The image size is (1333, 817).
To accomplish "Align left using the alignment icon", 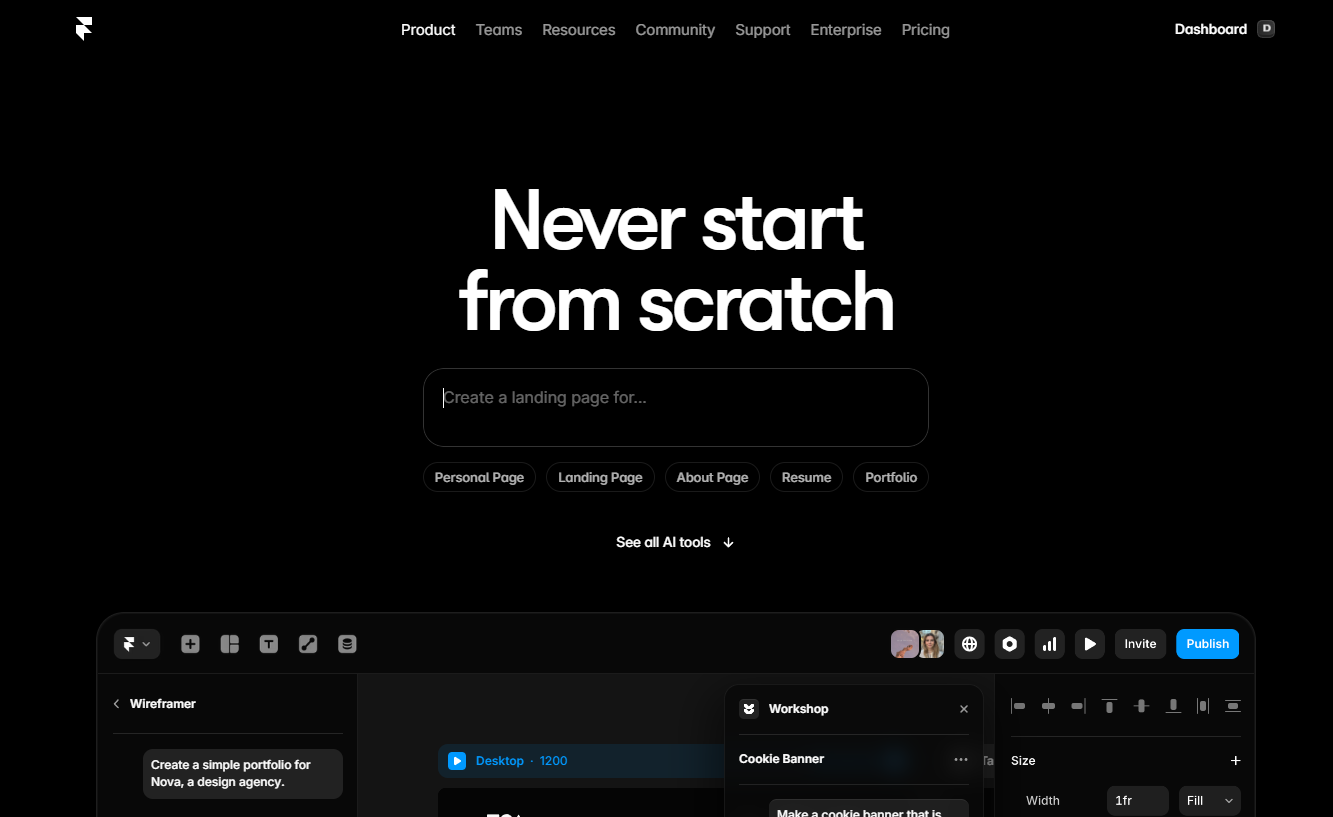I will (x=1019, y=706).
